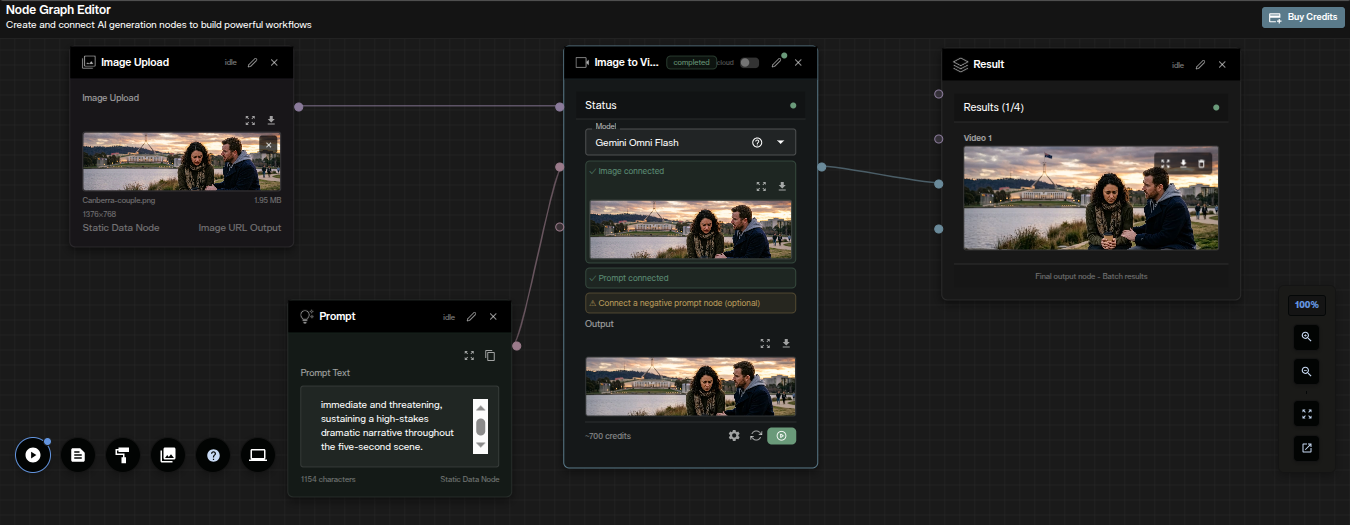Open the Output video thumbnail

click(690, 386)
